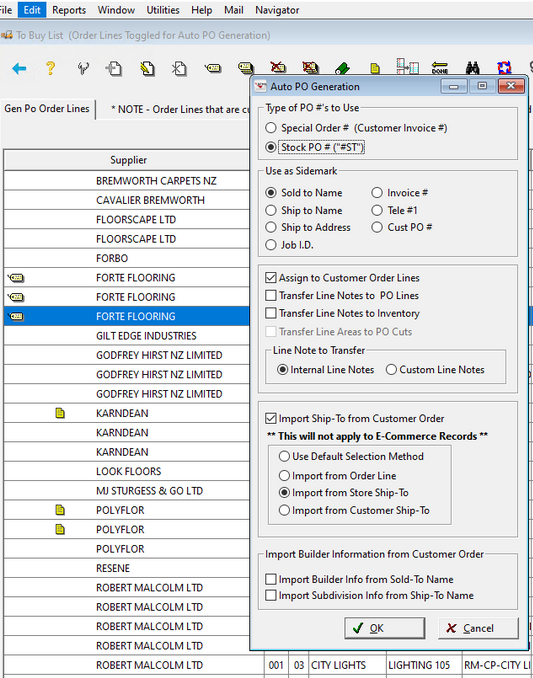Open the Help menu
Image resolution: width=533 pixels, height=678 pixels.
202,10
